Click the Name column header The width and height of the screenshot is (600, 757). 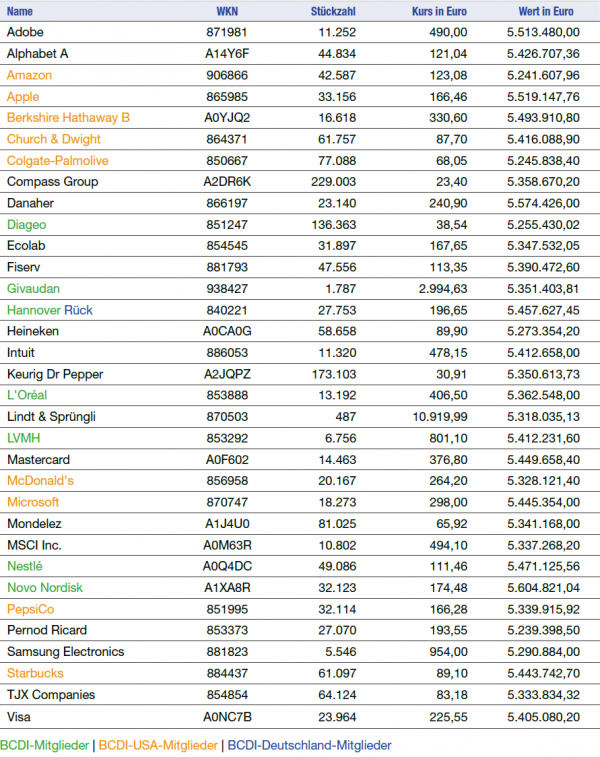pos(20,11)
